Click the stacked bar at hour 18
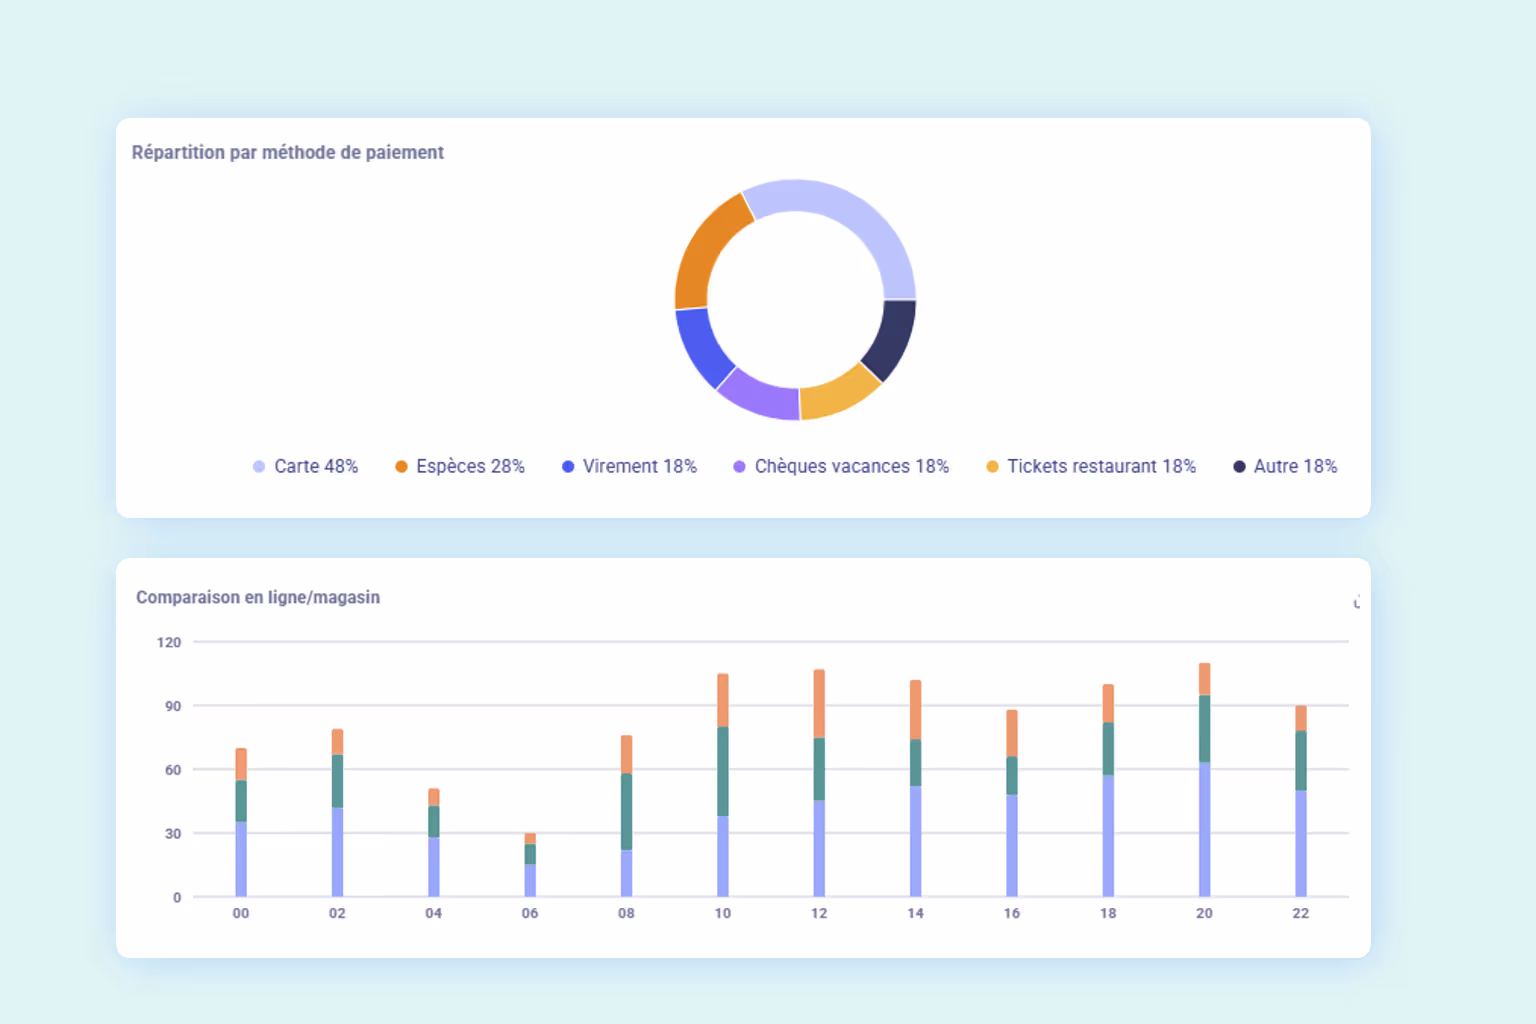Viewport: 1536px width, 1024px height. point(1108,790)
